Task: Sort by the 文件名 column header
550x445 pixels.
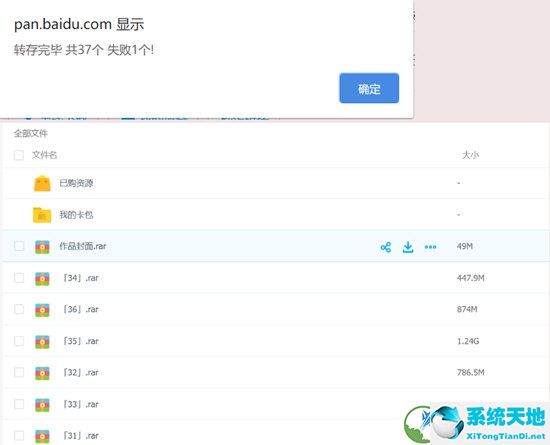Action: pos(45,155)
